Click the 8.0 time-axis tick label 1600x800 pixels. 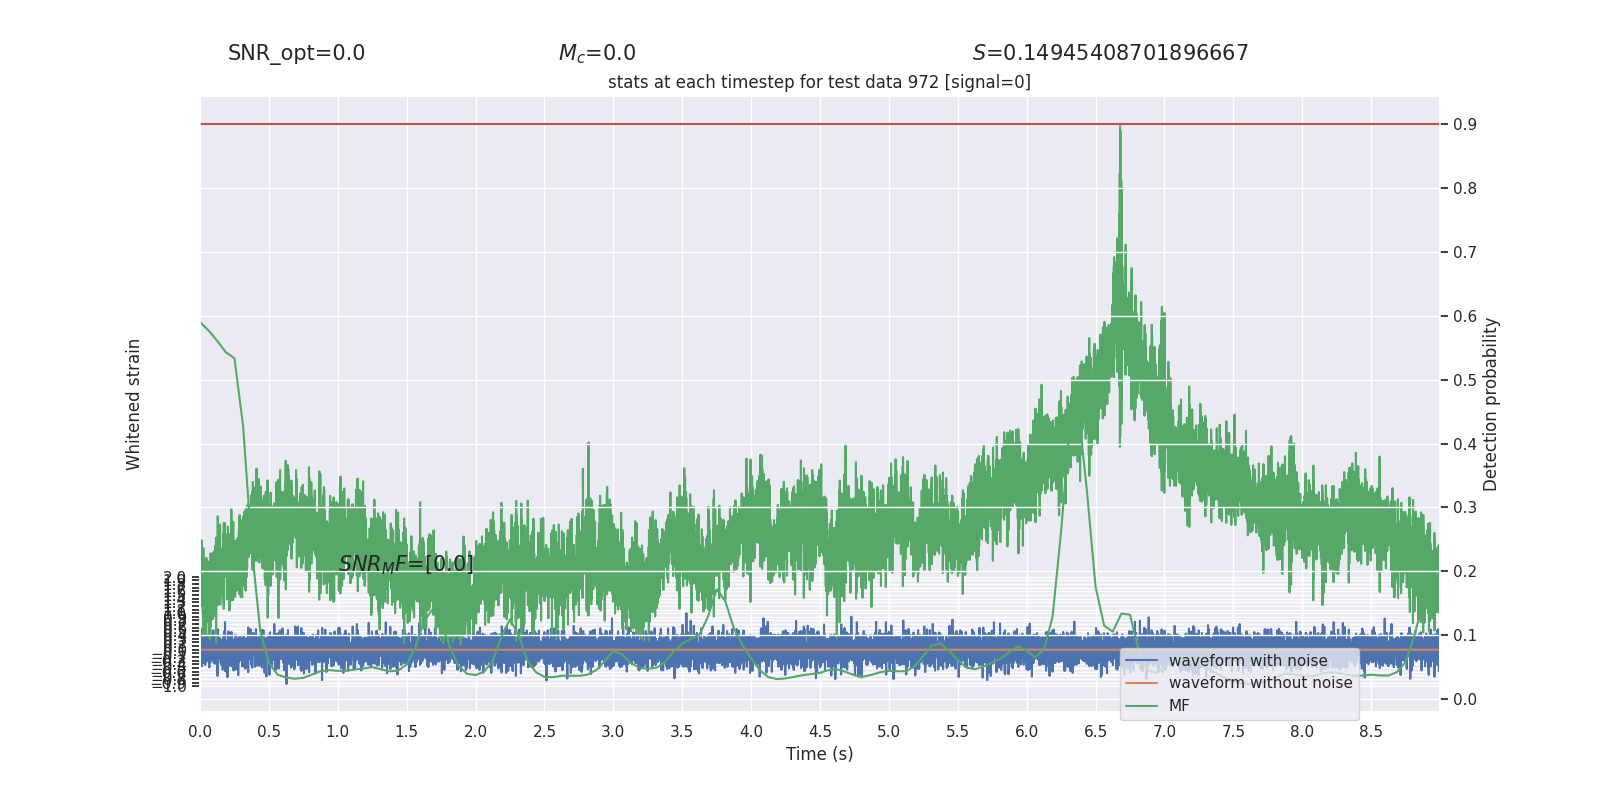coord(1302,732)
